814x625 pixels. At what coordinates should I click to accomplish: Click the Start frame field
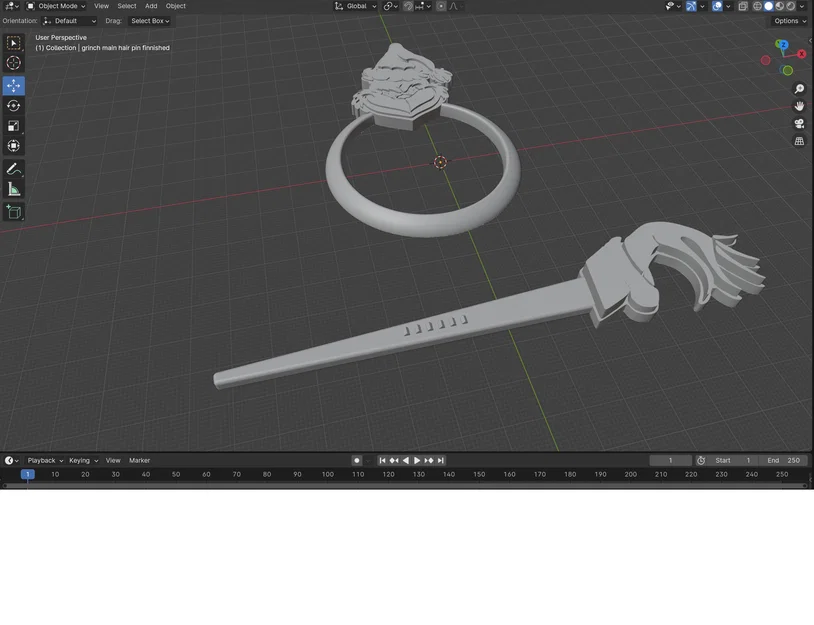pos(732,460)
